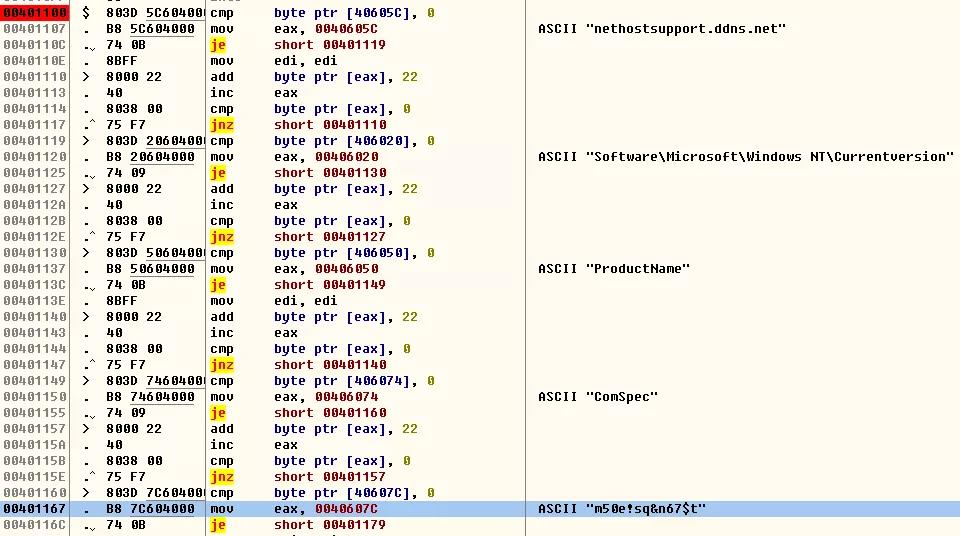Click the Software\Microsoft\Windows NT comment
Screen dimensions: 960x536
(746, 157)
